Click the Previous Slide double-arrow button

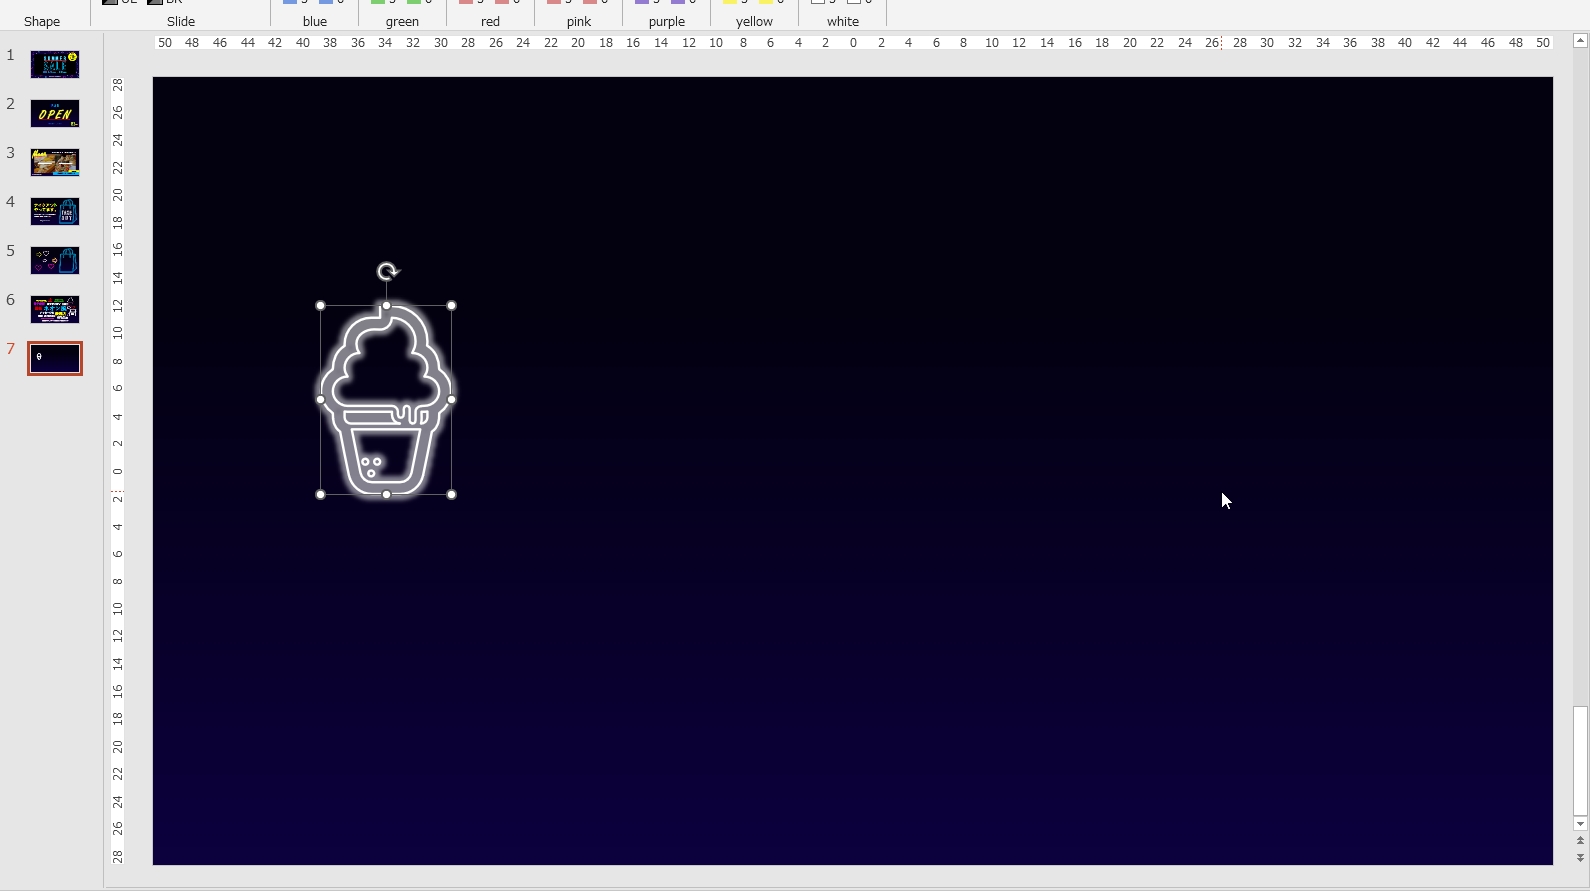point(1580,841)
